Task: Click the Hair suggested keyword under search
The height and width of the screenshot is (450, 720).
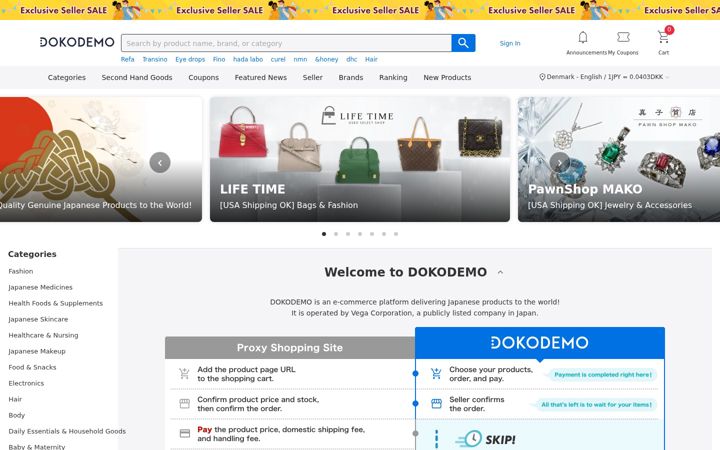Action: tap(371, 59)
